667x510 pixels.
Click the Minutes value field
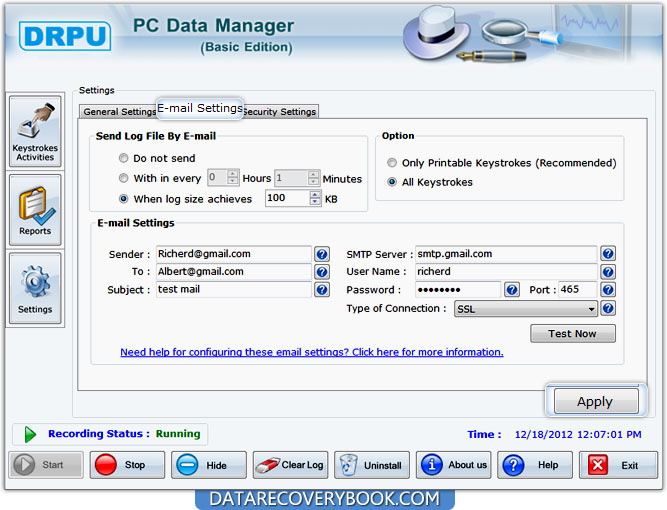[292, 177]
